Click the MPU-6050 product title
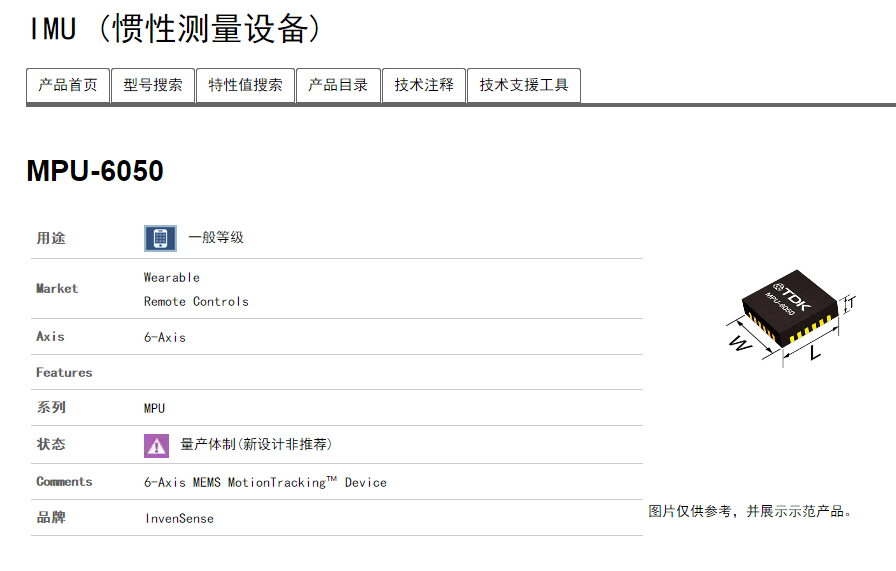Screen dimensions: 896x571 coord(95,171)
